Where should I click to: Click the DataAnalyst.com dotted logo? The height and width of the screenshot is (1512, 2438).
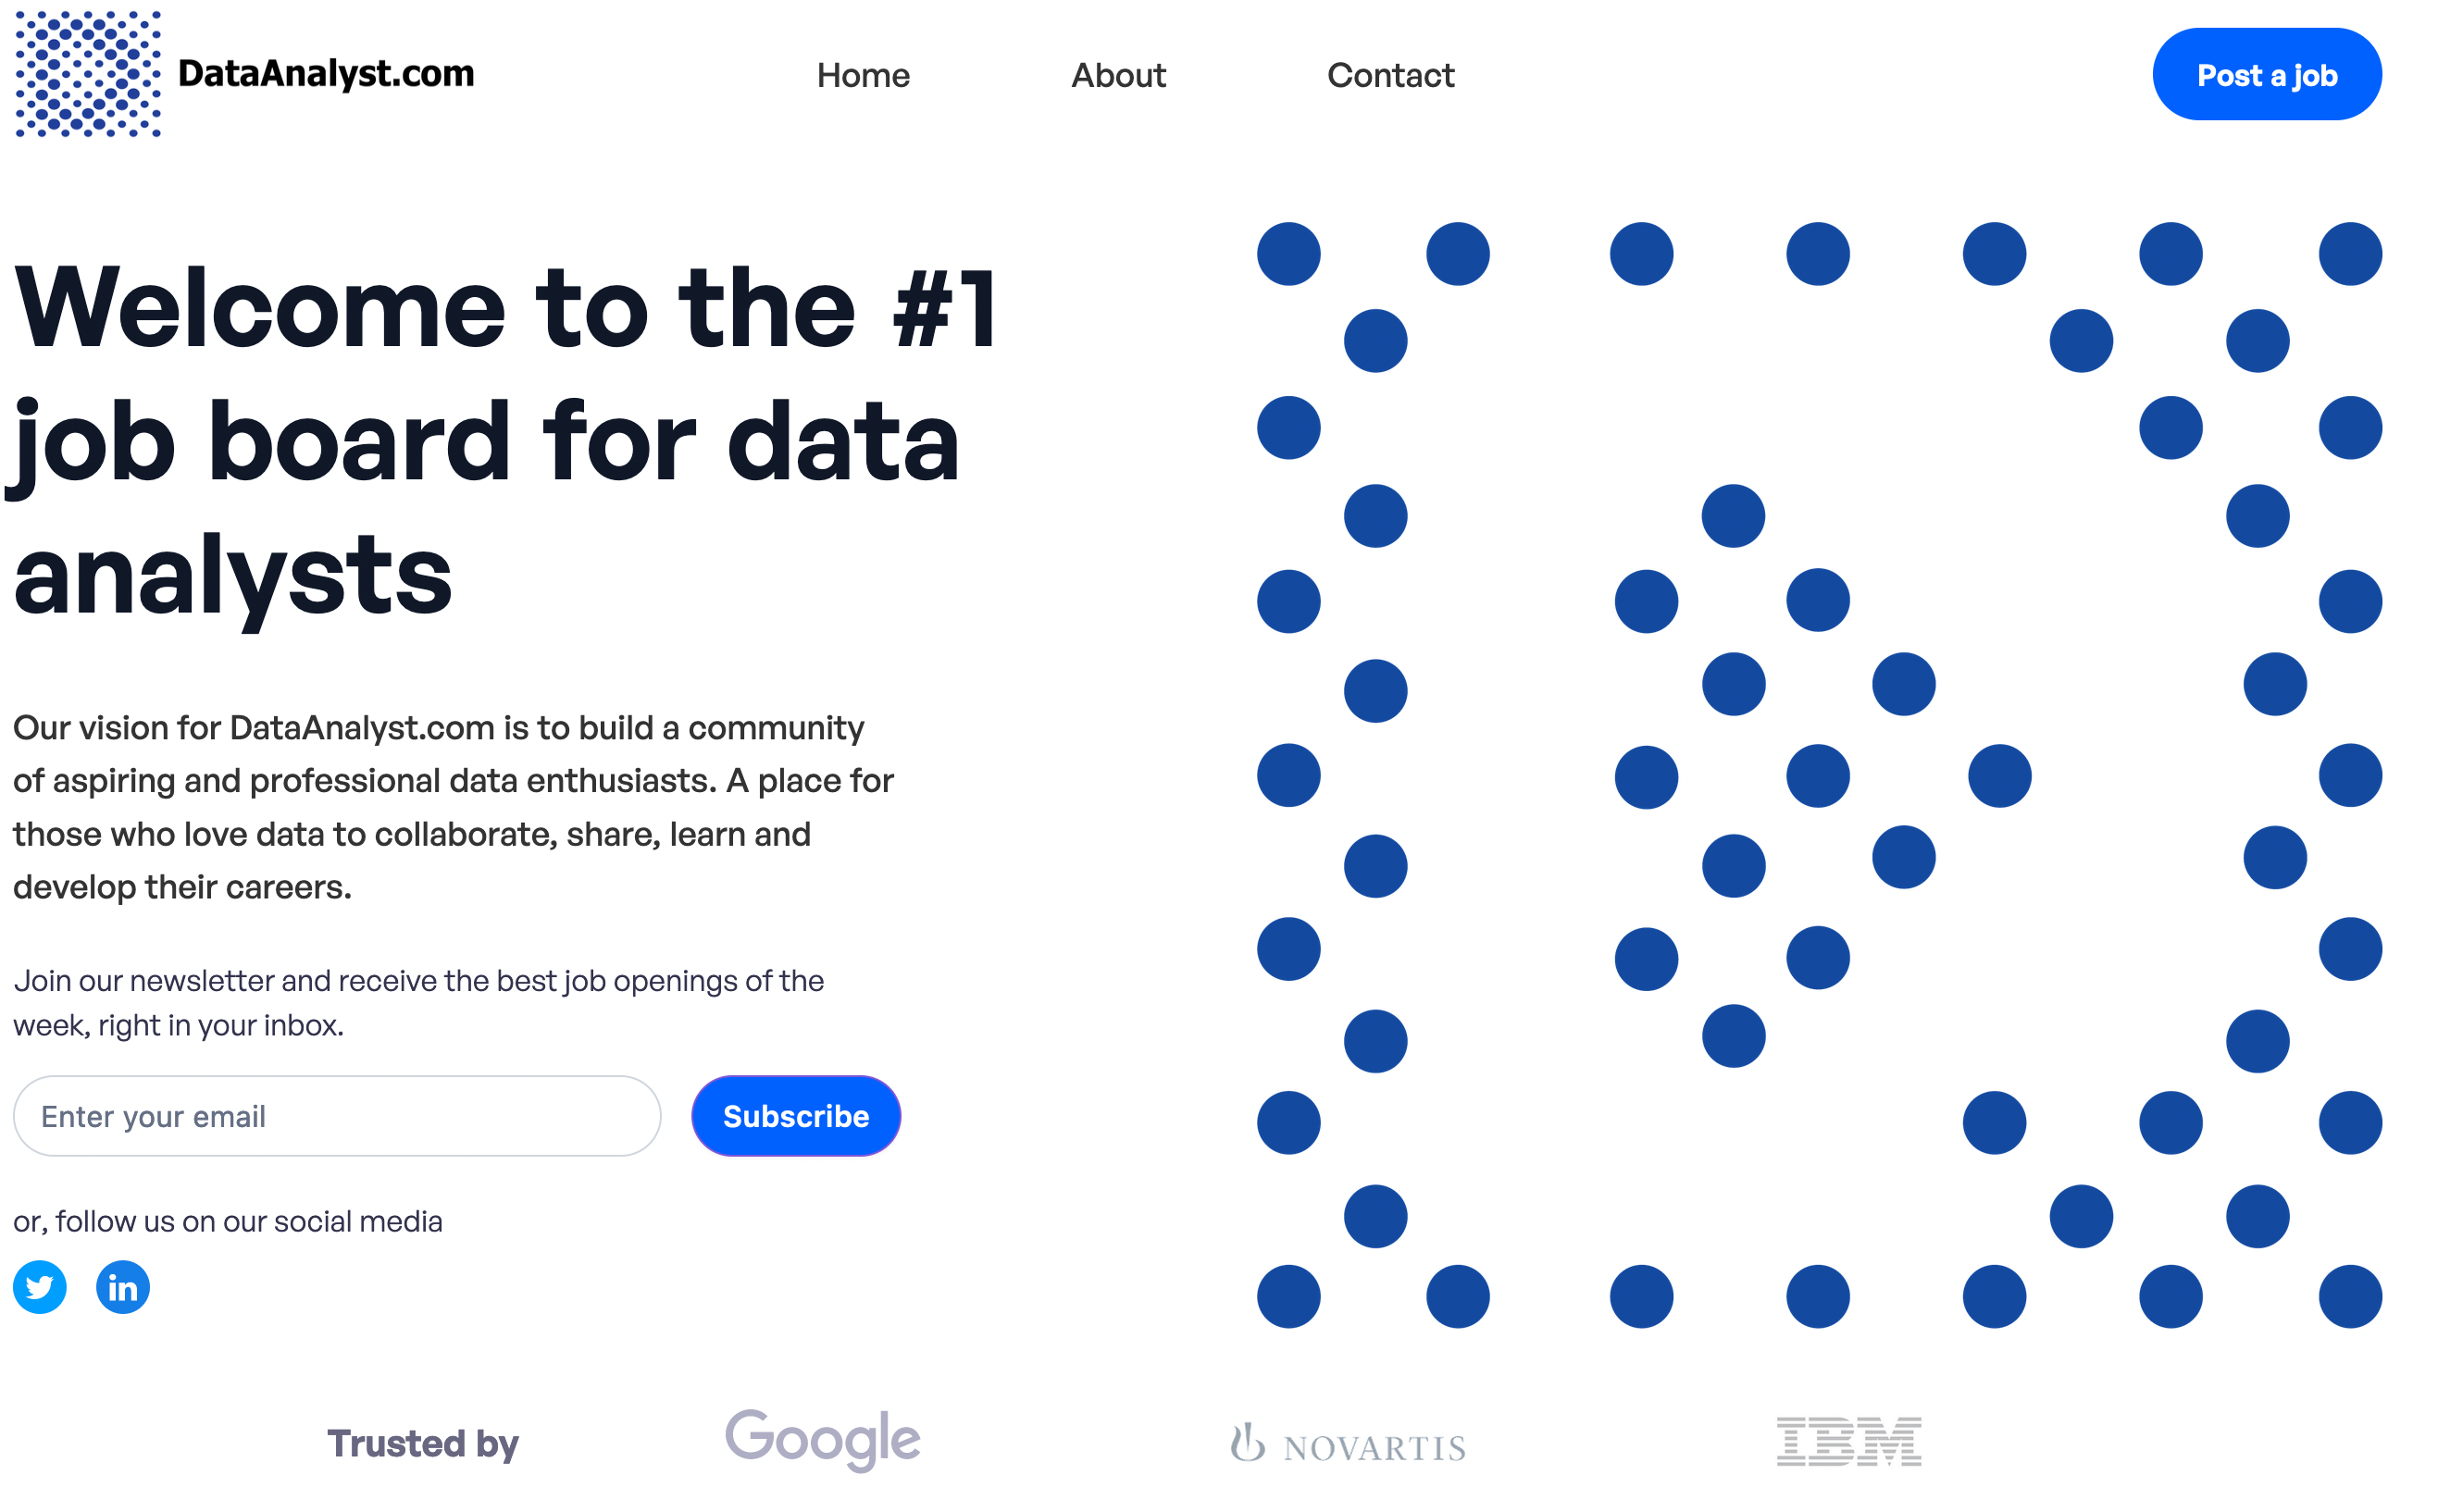88,75
